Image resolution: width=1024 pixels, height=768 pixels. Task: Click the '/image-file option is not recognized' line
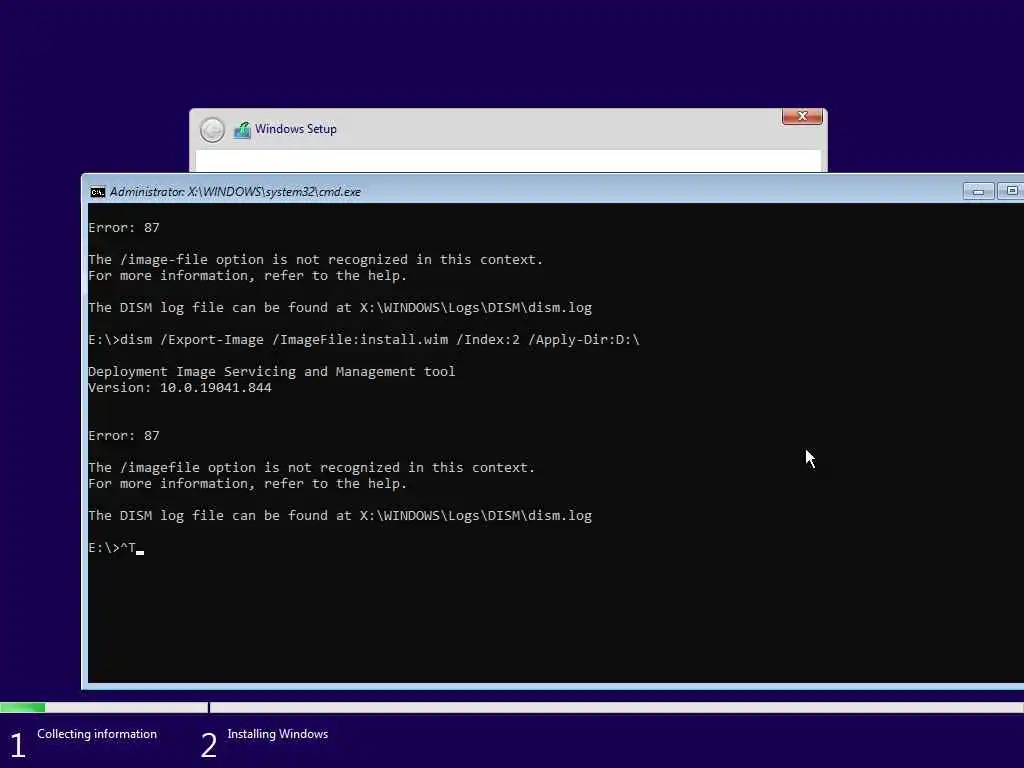click(x=315, y=260)
